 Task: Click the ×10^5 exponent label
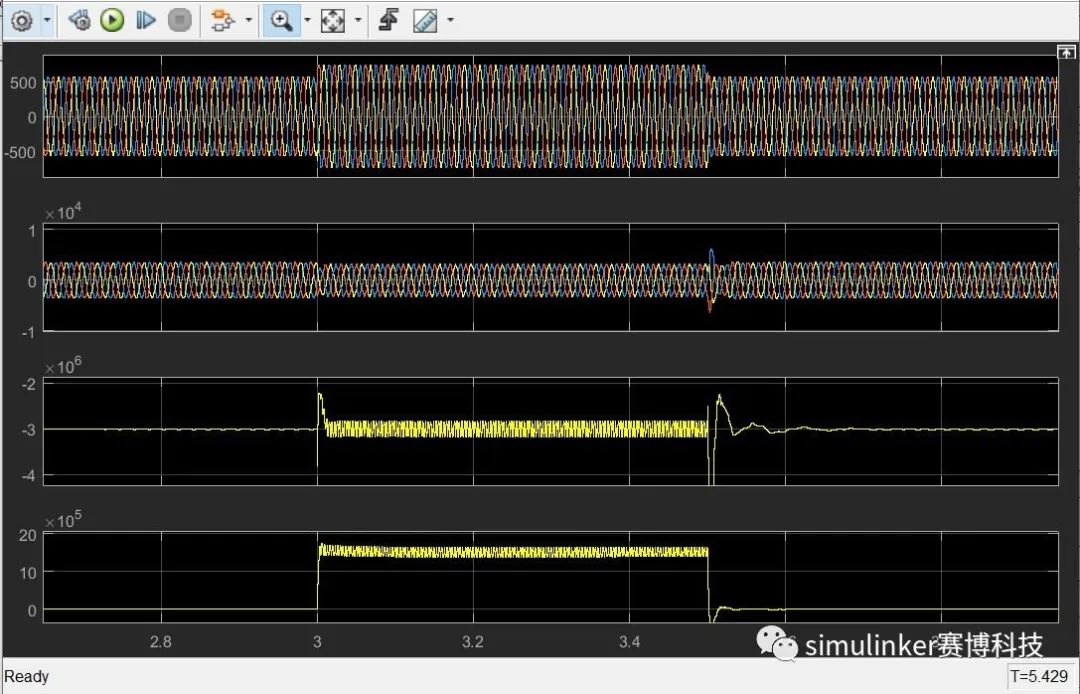point(63,521)
